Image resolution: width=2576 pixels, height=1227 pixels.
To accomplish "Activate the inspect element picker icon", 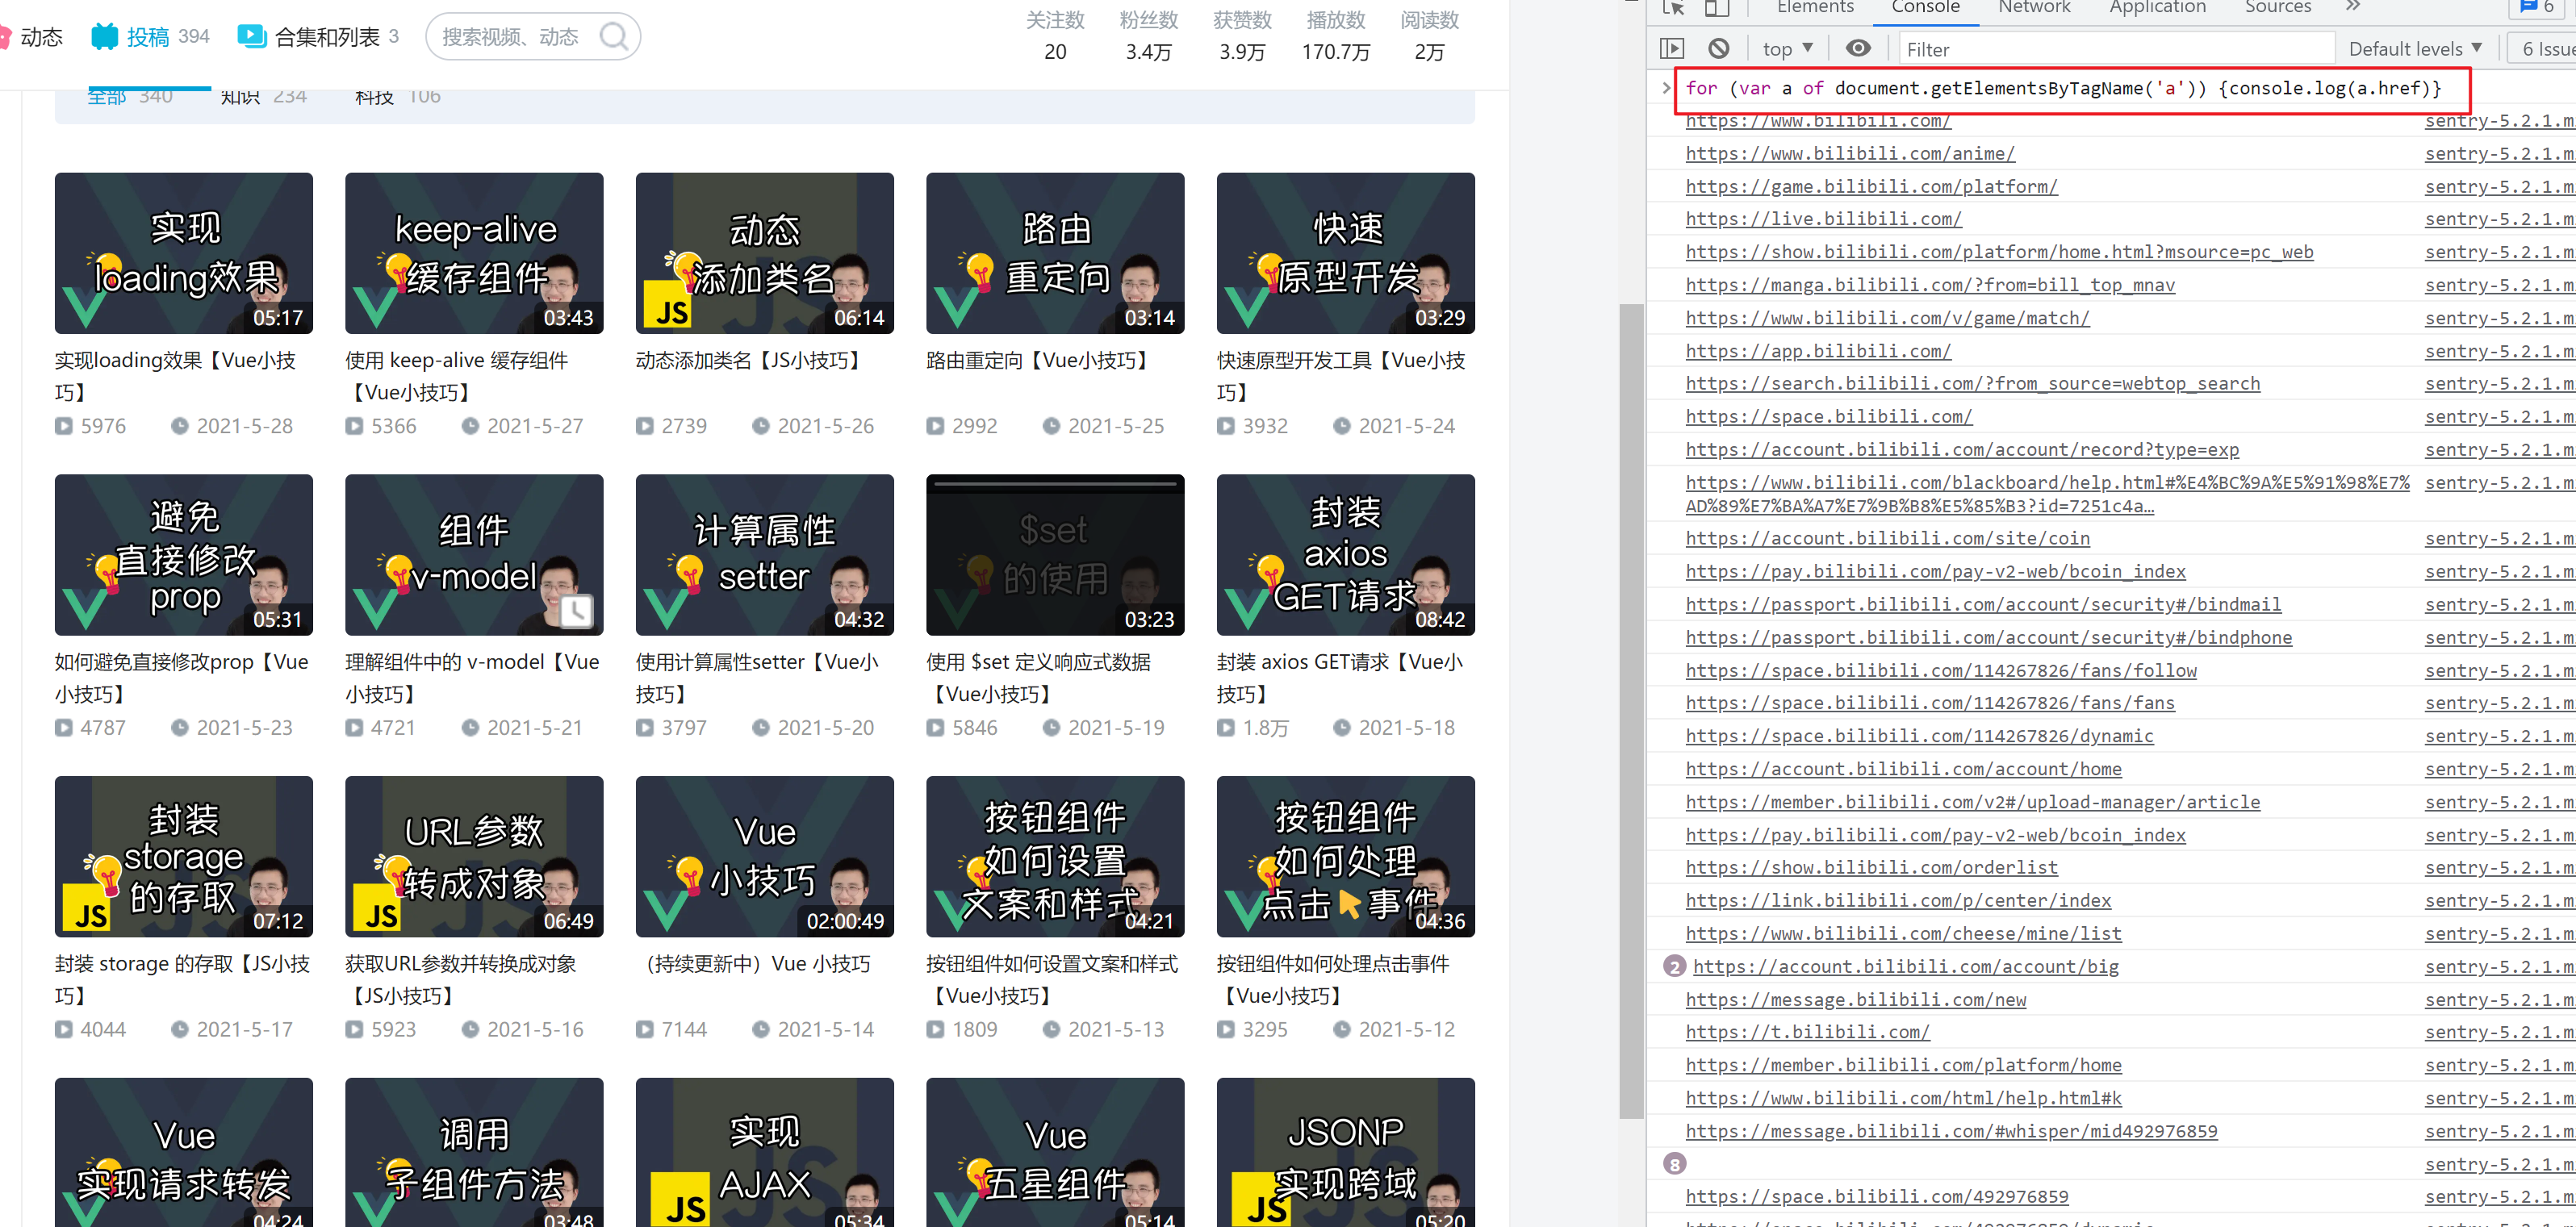I will coord(1674,8).
